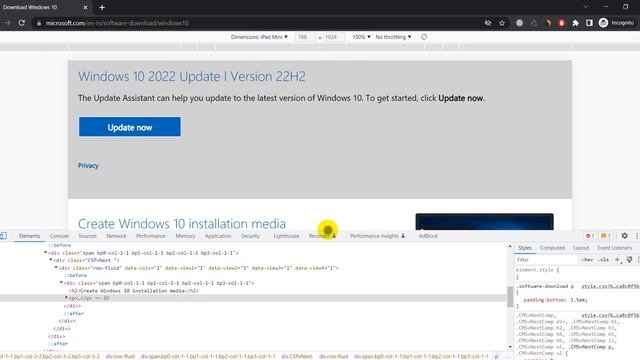Image resolution: width=640 pixels, height=360 pixels.
Task: Switch to the Performance tab
Action: point(151,236)
